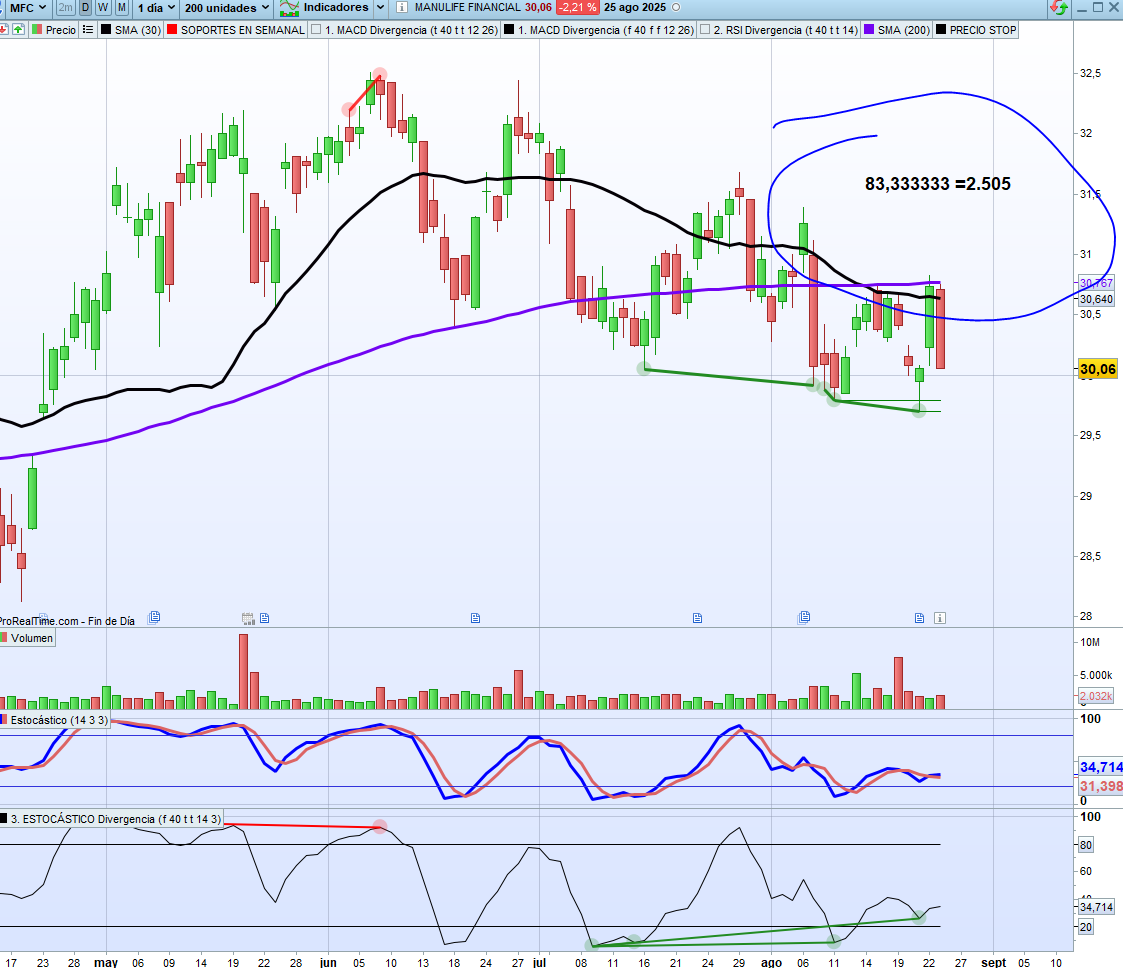Click the ProRealTime.com - Fin de Día text
Screen dimensions: 1123x968
(67, 621)
